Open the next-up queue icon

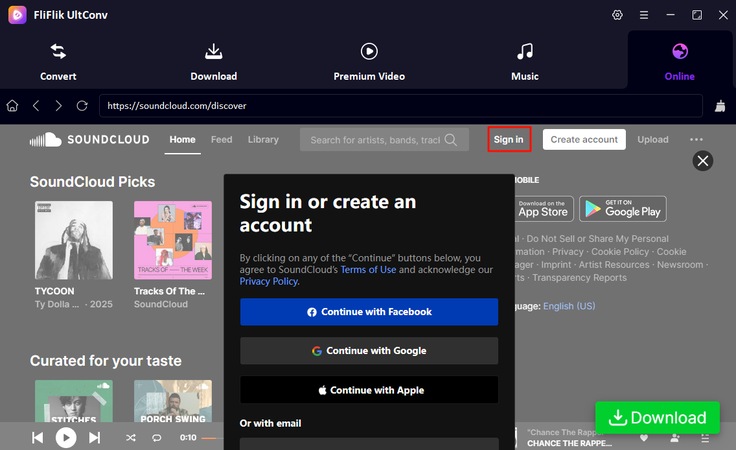coord(705,438)
